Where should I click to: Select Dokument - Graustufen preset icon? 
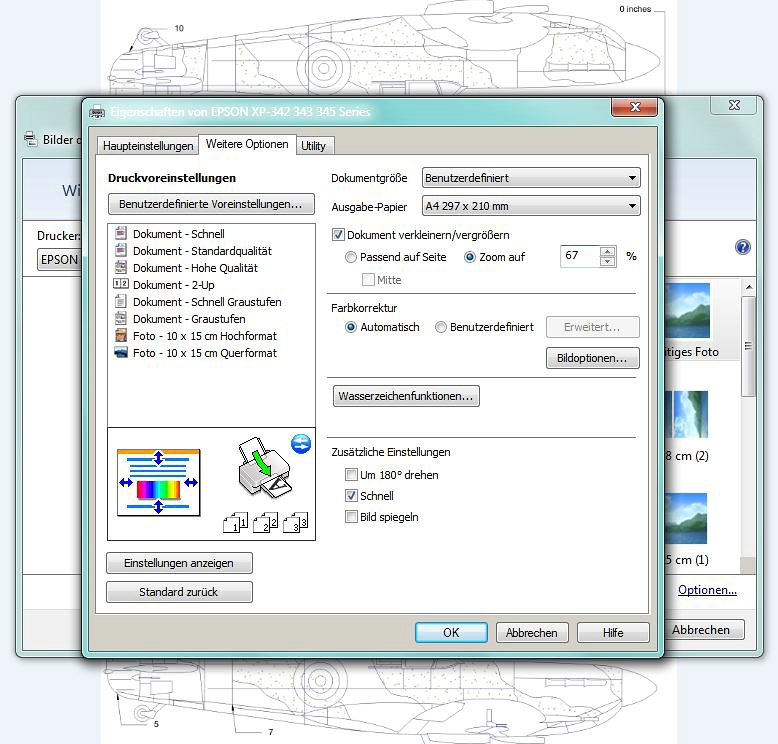(121, 319)
